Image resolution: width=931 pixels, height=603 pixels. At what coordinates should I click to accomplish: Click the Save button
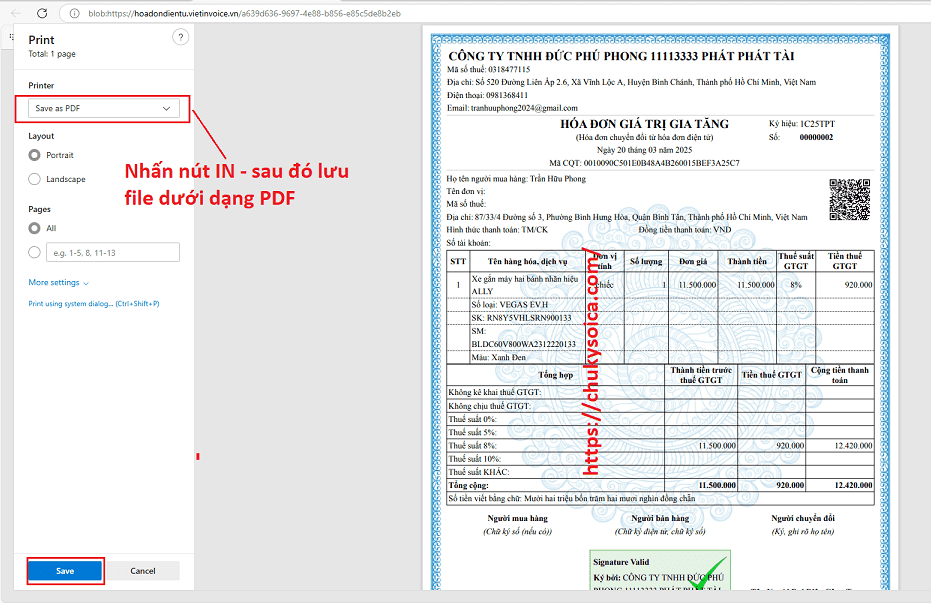pos(65,570)
